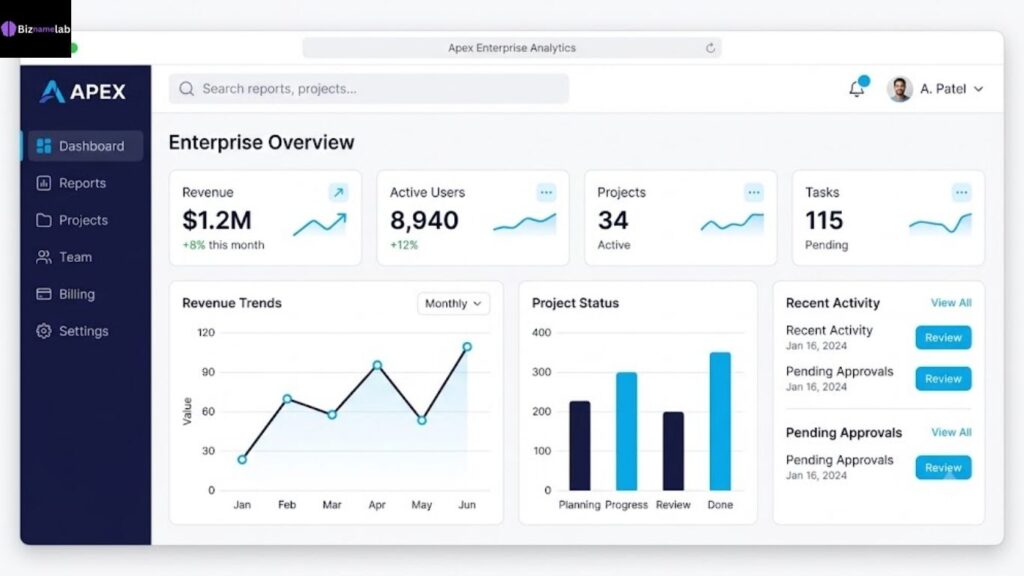Expand the A. Patel account dropdown chevron
1024x576 pixels.
978,89
